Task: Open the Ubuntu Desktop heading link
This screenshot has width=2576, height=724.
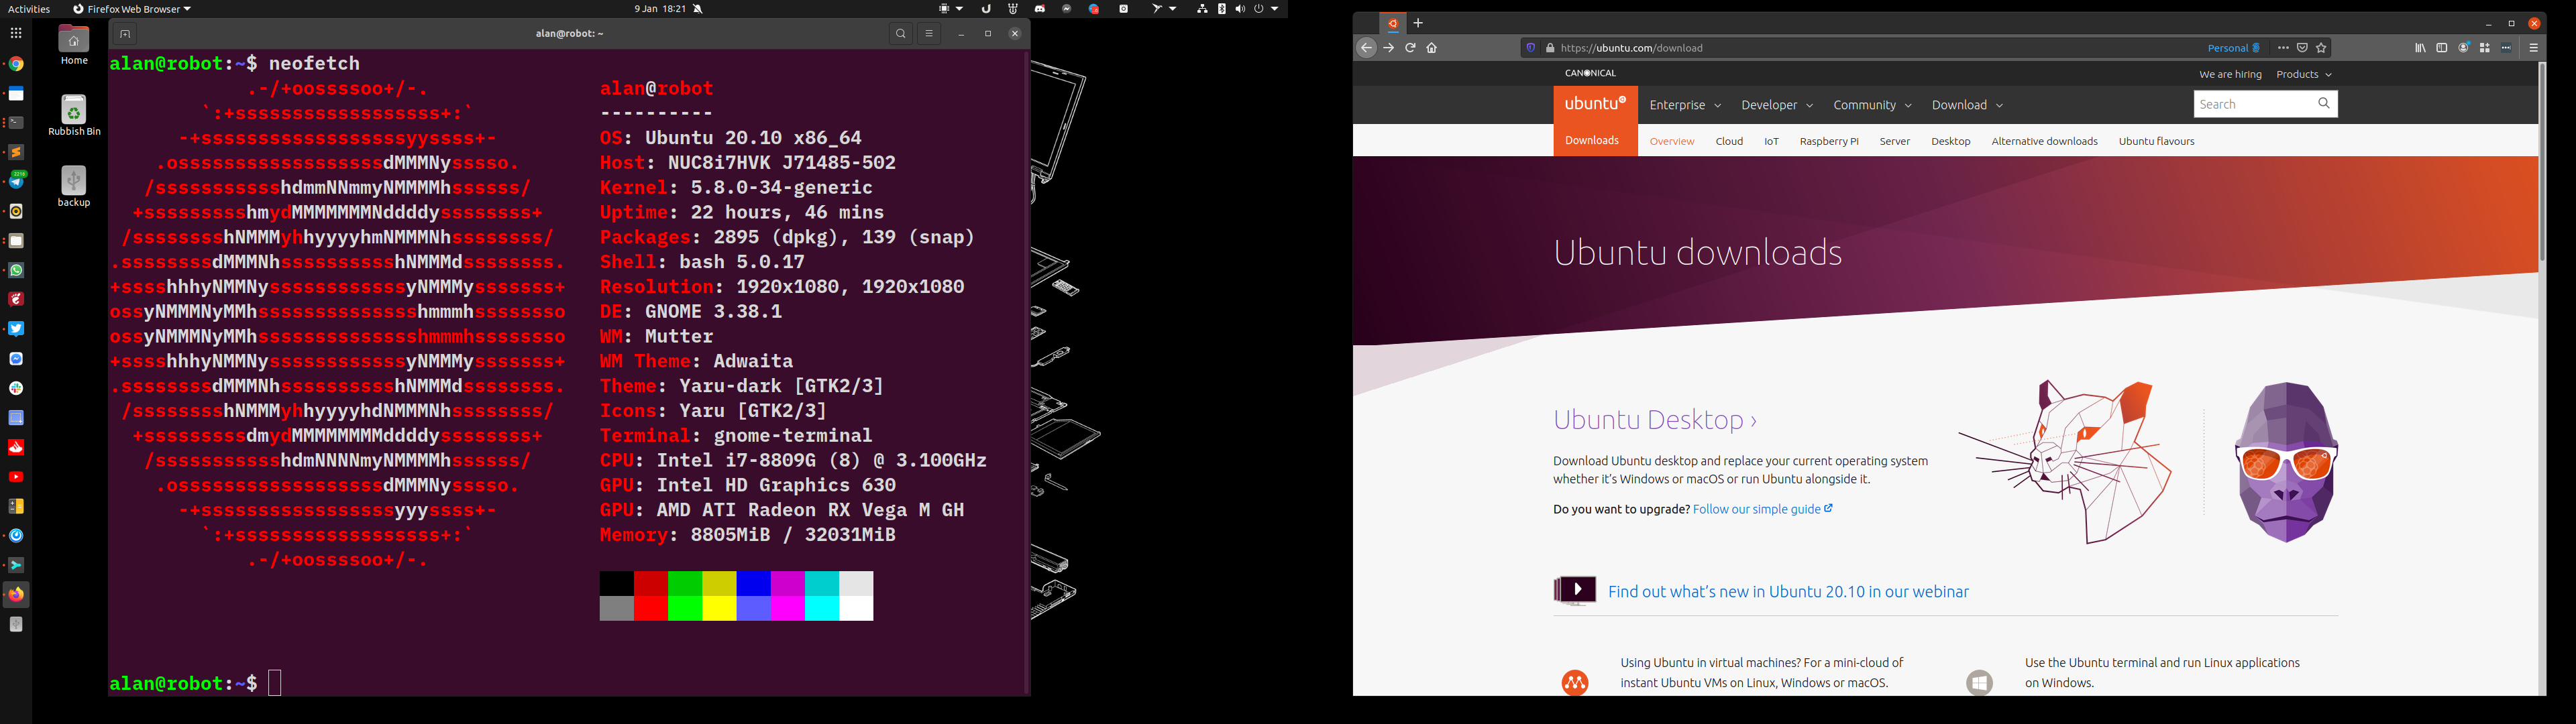Action: click(1655, 420)
